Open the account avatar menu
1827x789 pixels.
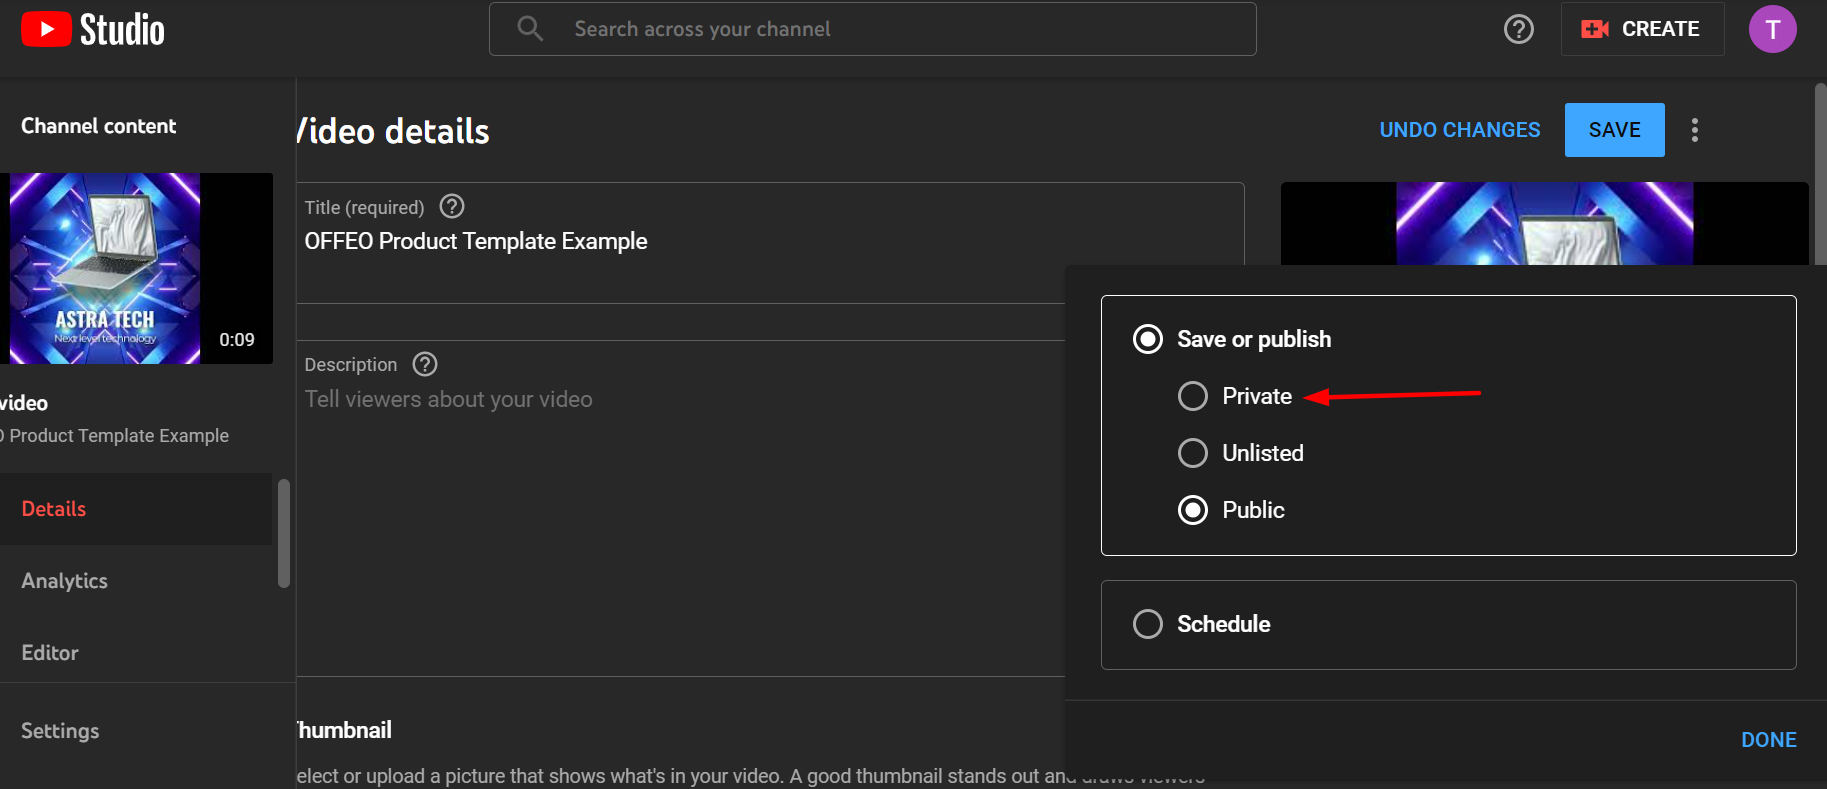[1772, 29]
